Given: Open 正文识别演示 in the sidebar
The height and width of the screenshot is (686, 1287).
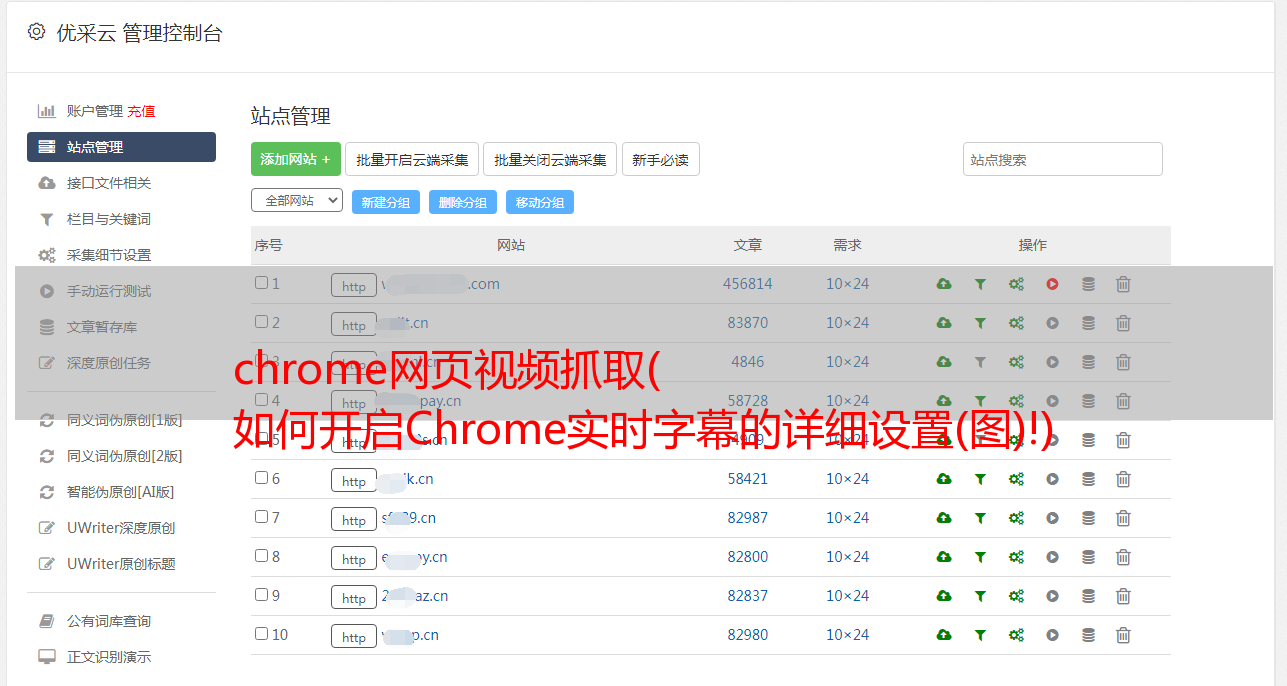Looking at the screenshot, I should click(x=109, y=657).
